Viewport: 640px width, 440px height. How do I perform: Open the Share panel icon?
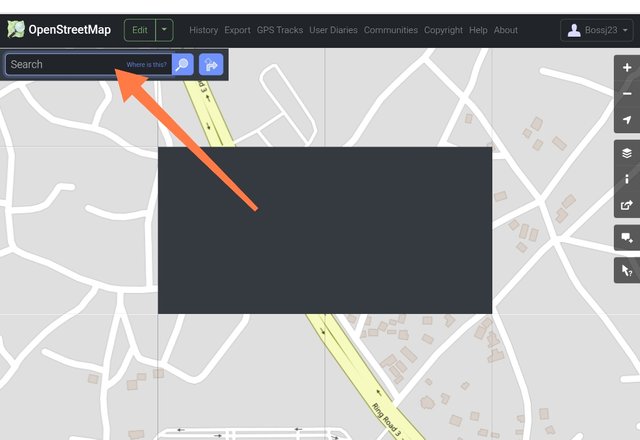coord(627,205)
